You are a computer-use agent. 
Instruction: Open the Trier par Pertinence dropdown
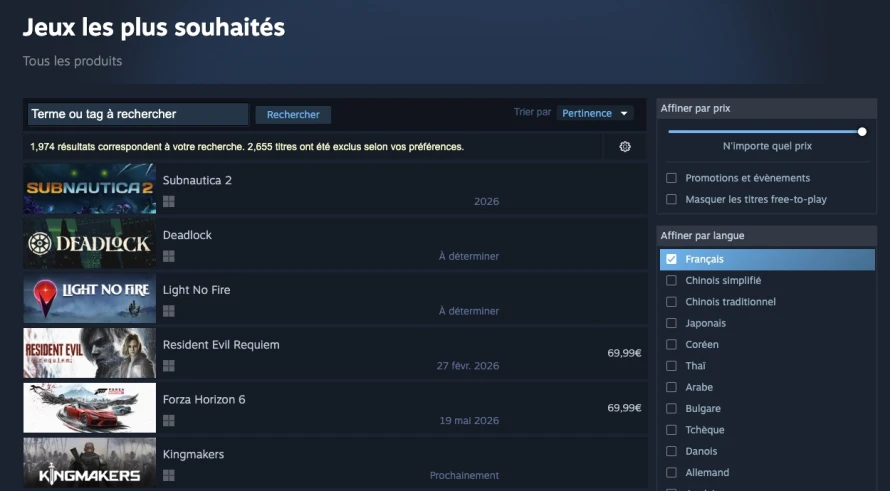[x=595, y=113]
